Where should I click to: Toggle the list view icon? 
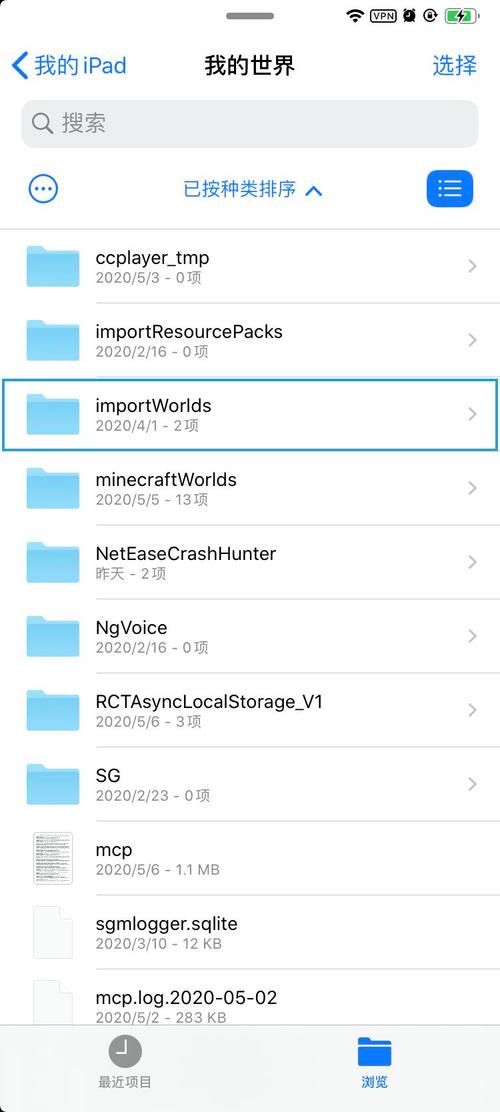point(450,189)
